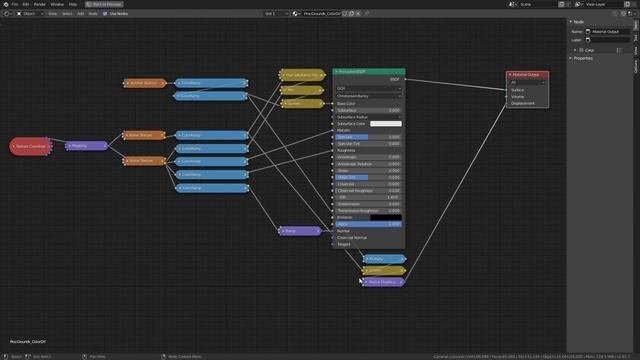Click the browse material sphere icon
Screen dimensions: 640x360
296,13
